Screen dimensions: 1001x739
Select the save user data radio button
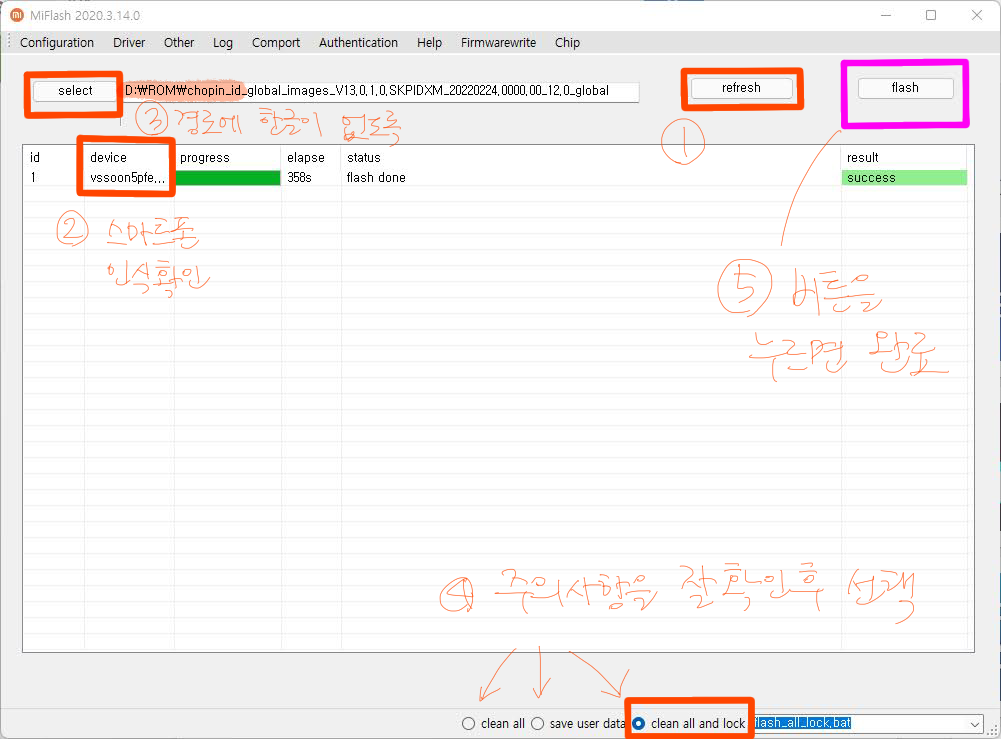[538, 724]
